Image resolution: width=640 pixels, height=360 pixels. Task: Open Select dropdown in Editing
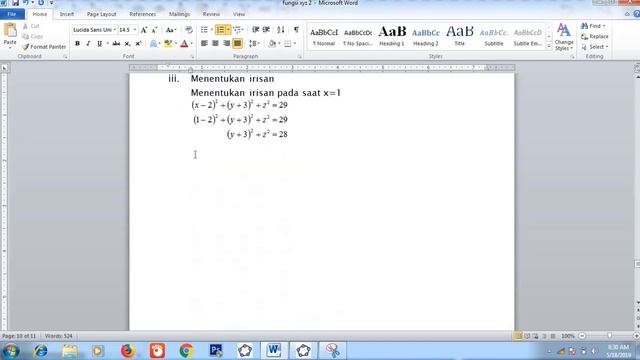[595, 47]
